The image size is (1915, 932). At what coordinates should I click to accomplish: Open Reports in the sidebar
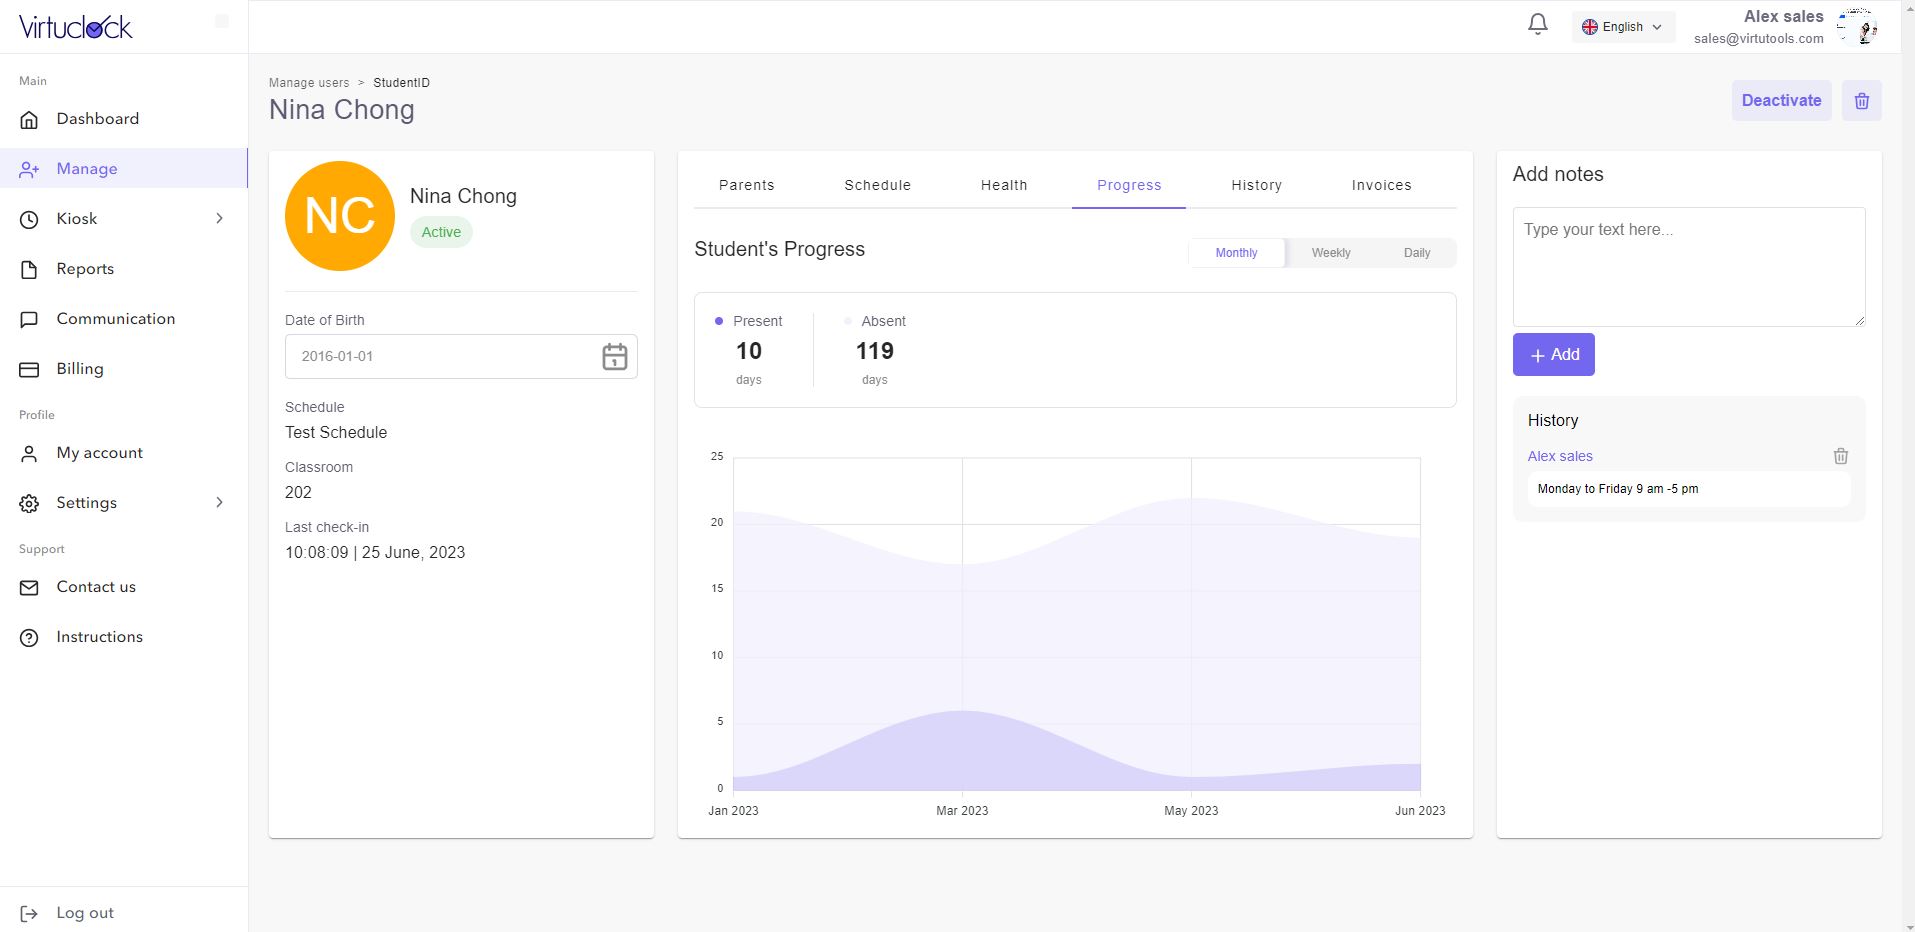pyautogui.click(x=85, y=269)
